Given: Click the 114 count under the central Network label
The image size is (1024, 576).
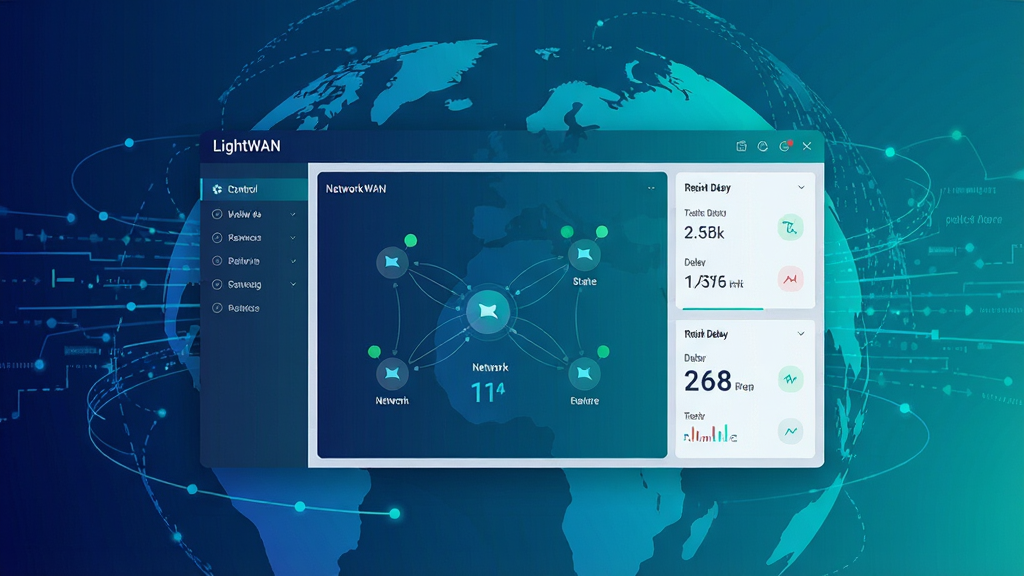Looking at the screenshot, I should coord(488,392).
